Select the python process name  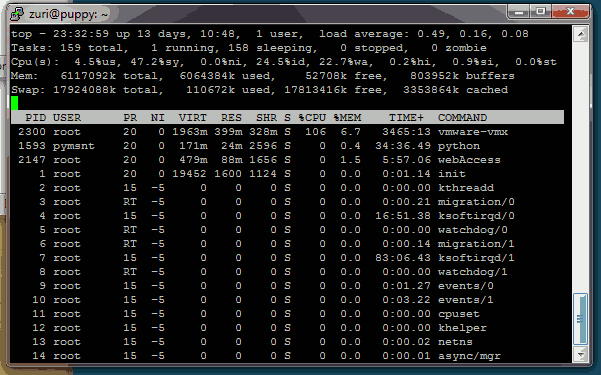click(x=459, y=146)
